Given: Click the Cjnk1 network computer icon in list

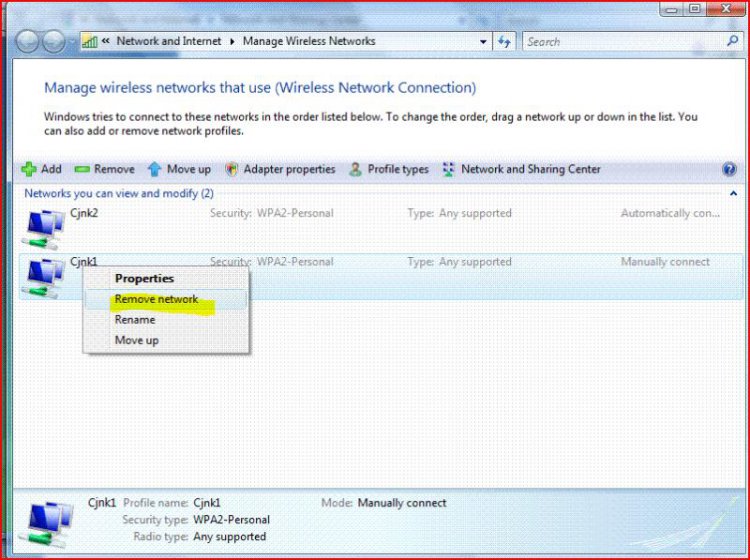Looking at the screenshot, I should click(x=43, y=278).
